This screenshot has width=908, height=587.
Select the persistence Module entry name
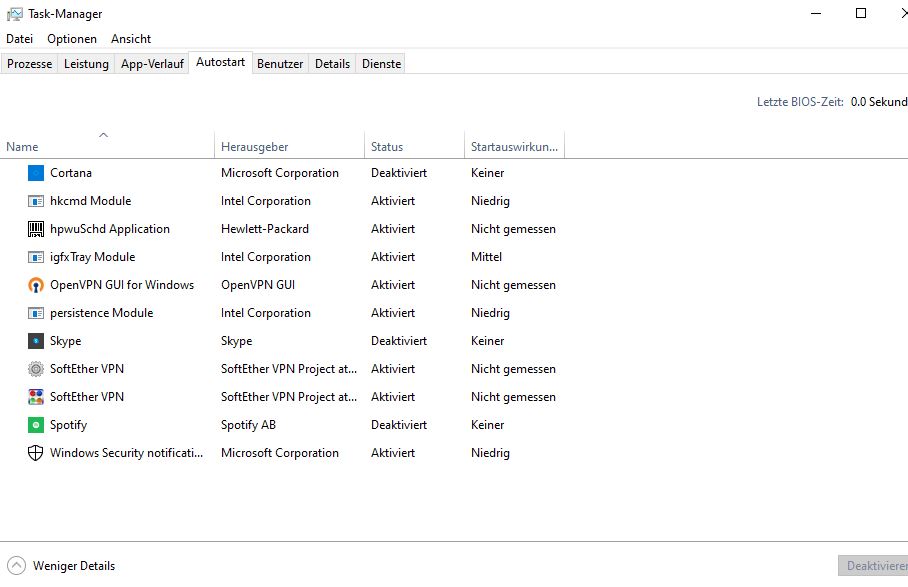[102, 313]
